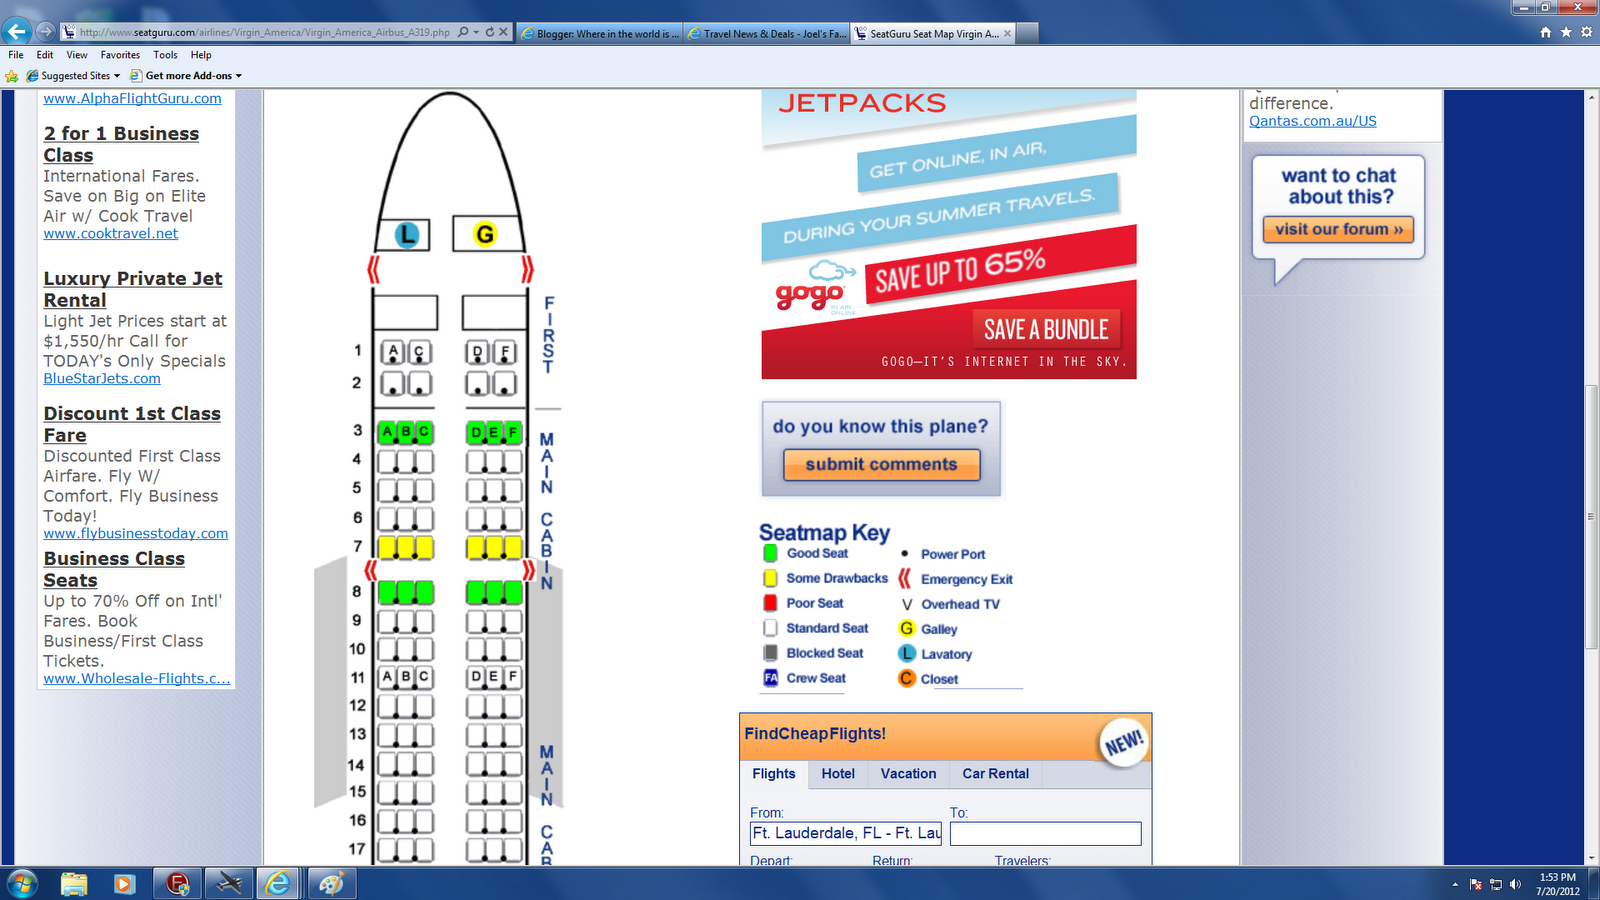Image resolution: width=1600 pixels, height=900 pixels.
Task: Click the Emergency Exit icon in key
Action: tap(905, 579)
